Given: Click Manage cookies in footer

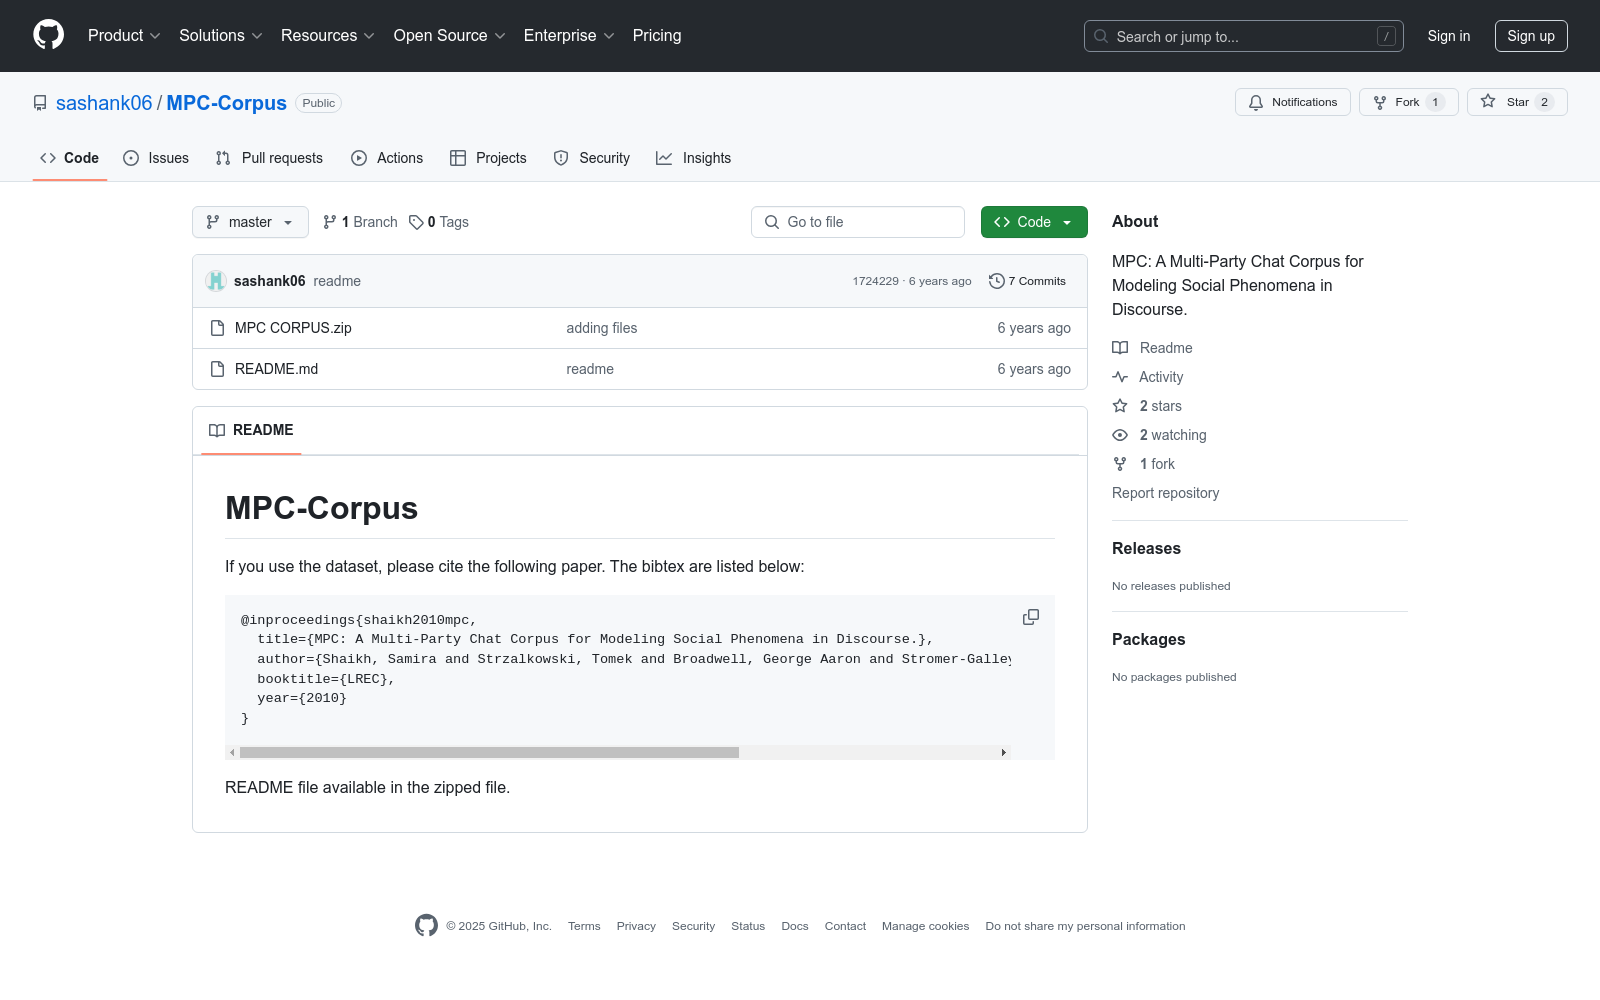Looking at the screenshot, I should pyautogui.click(x=926, y=926).
